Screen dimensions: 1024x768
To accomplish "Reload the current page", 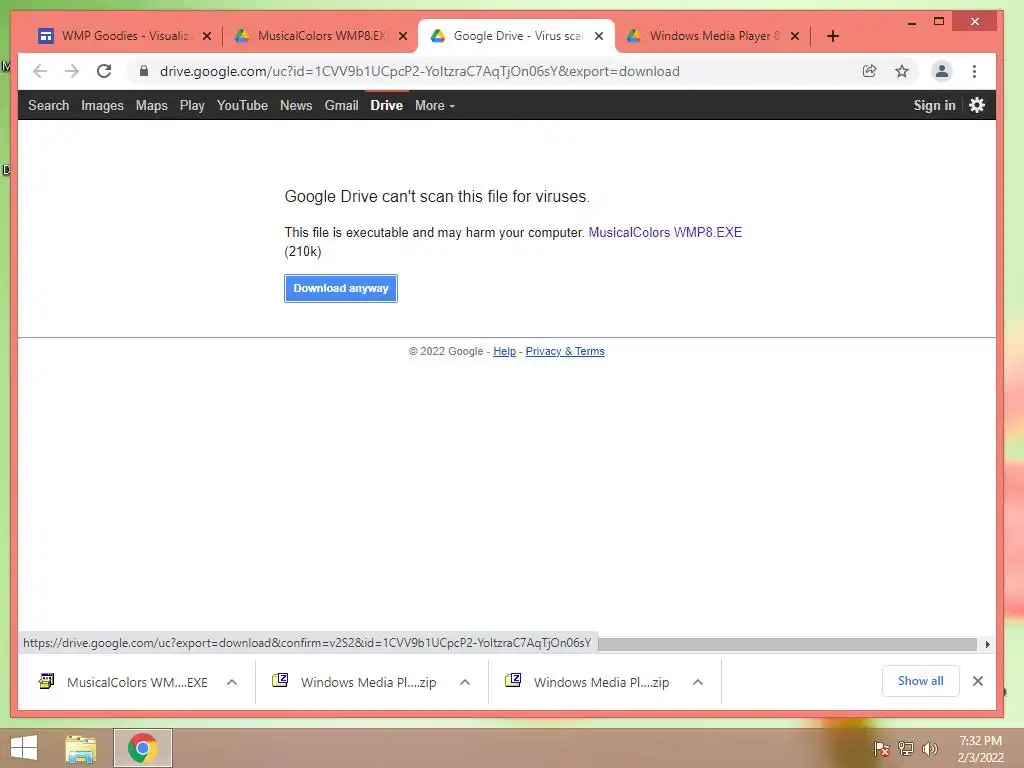I will (x=104, y=71).
